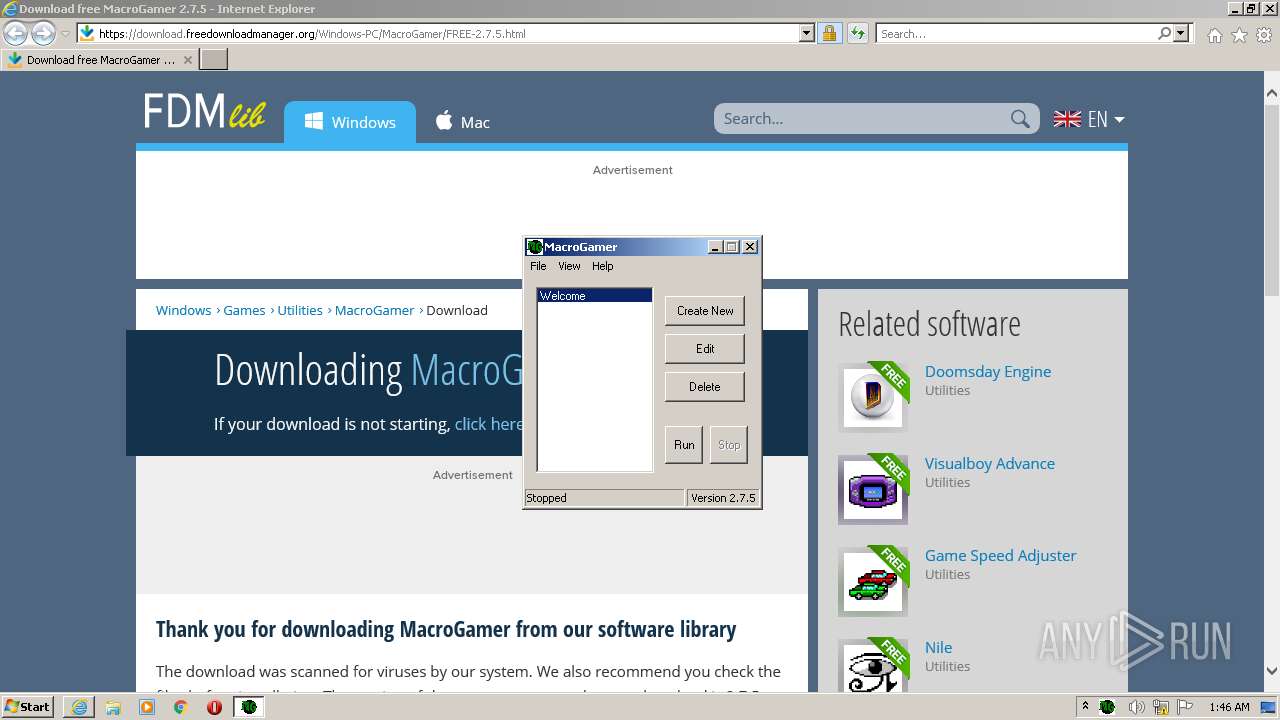This screenshot has height=720, width=1280.
Task: Open the Game Speed Adjuster link
Action: (1001, 555)
